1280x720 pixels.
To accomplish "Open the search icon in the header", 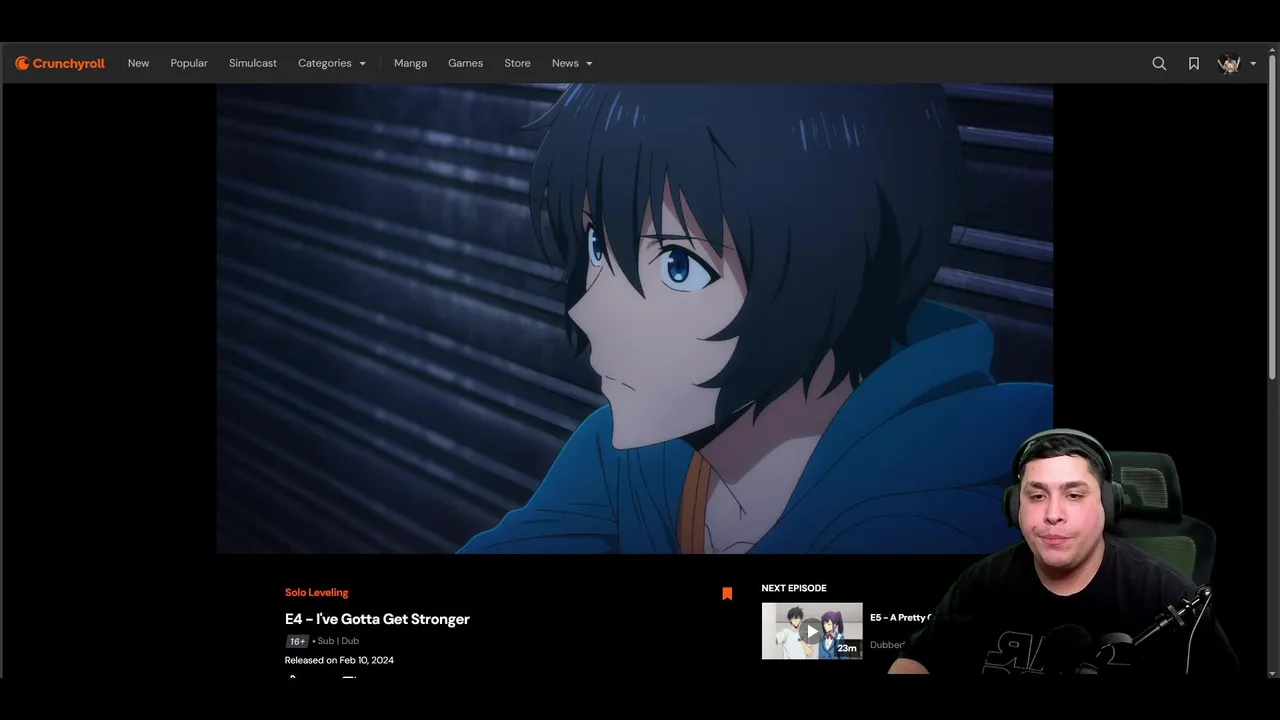I will pyautogui.click(x=1159, y=63).
